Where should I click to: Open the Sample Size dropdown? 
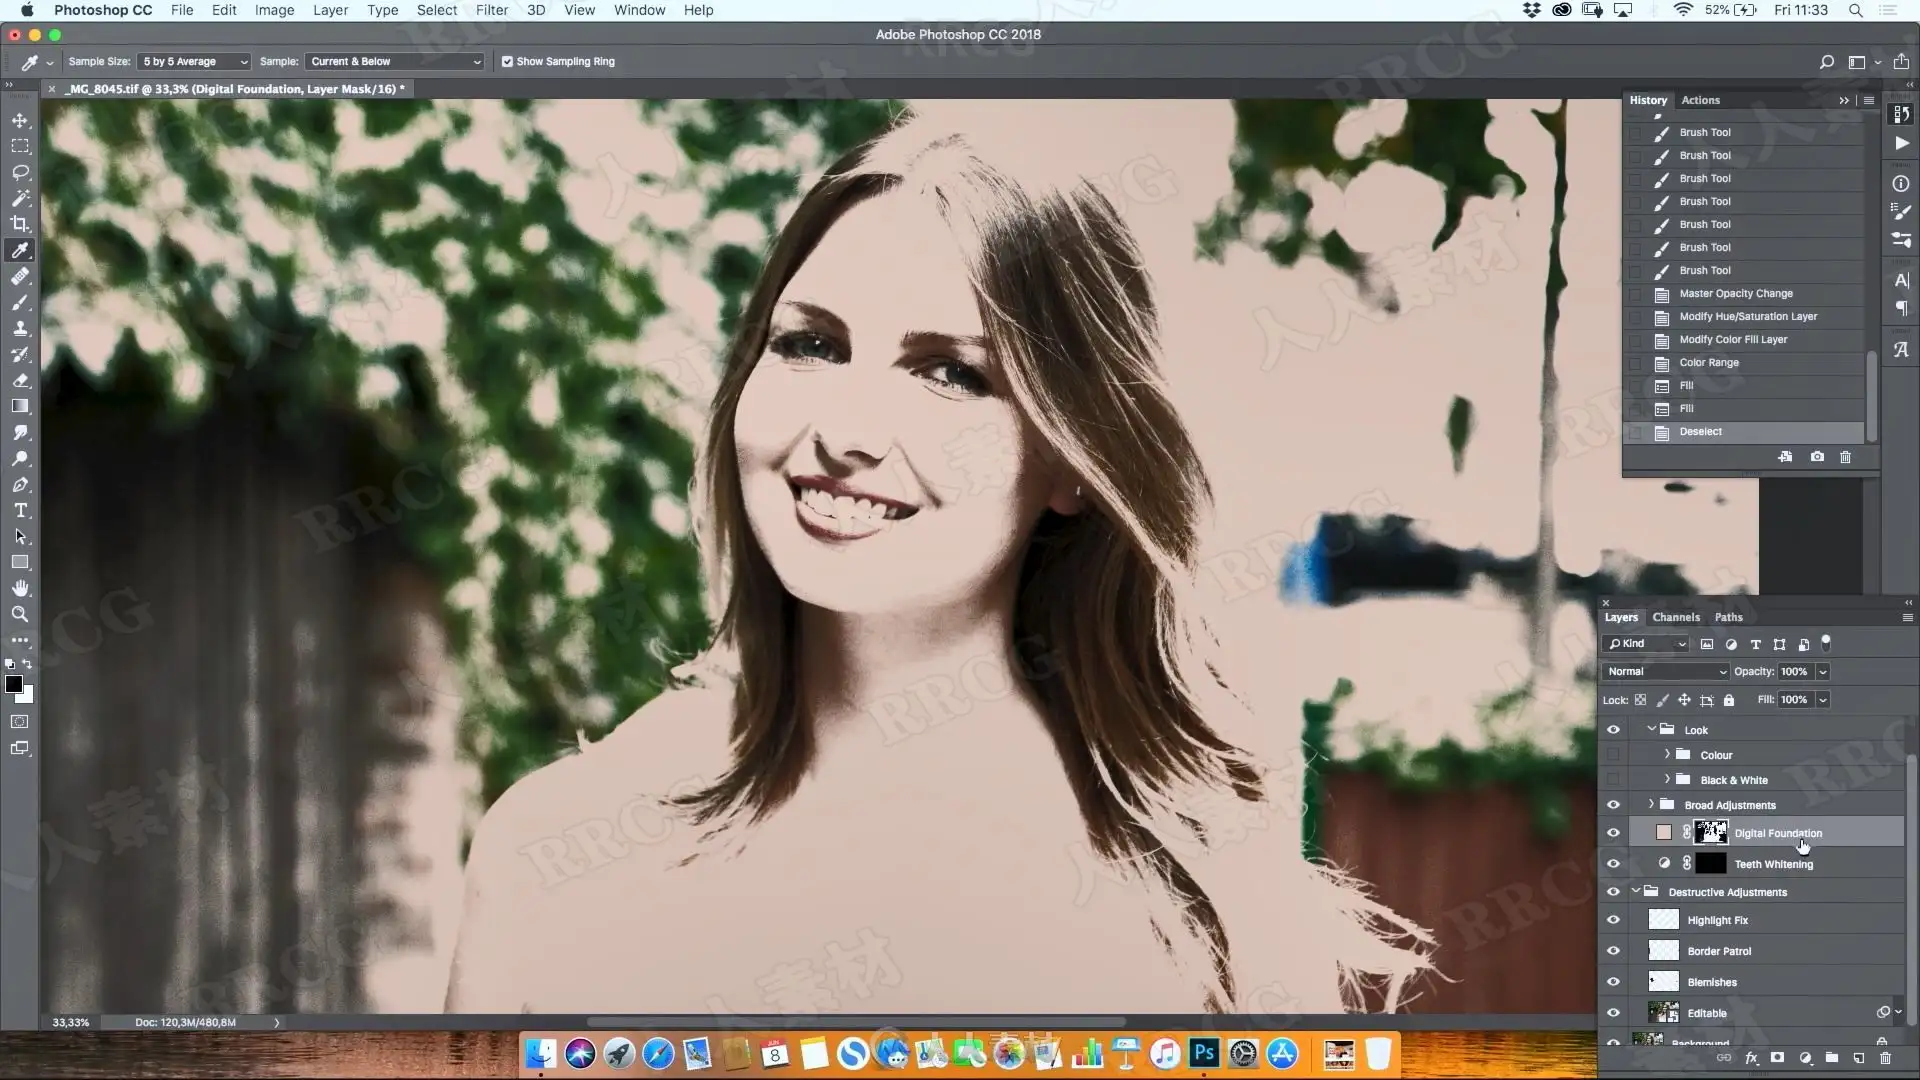194,61
